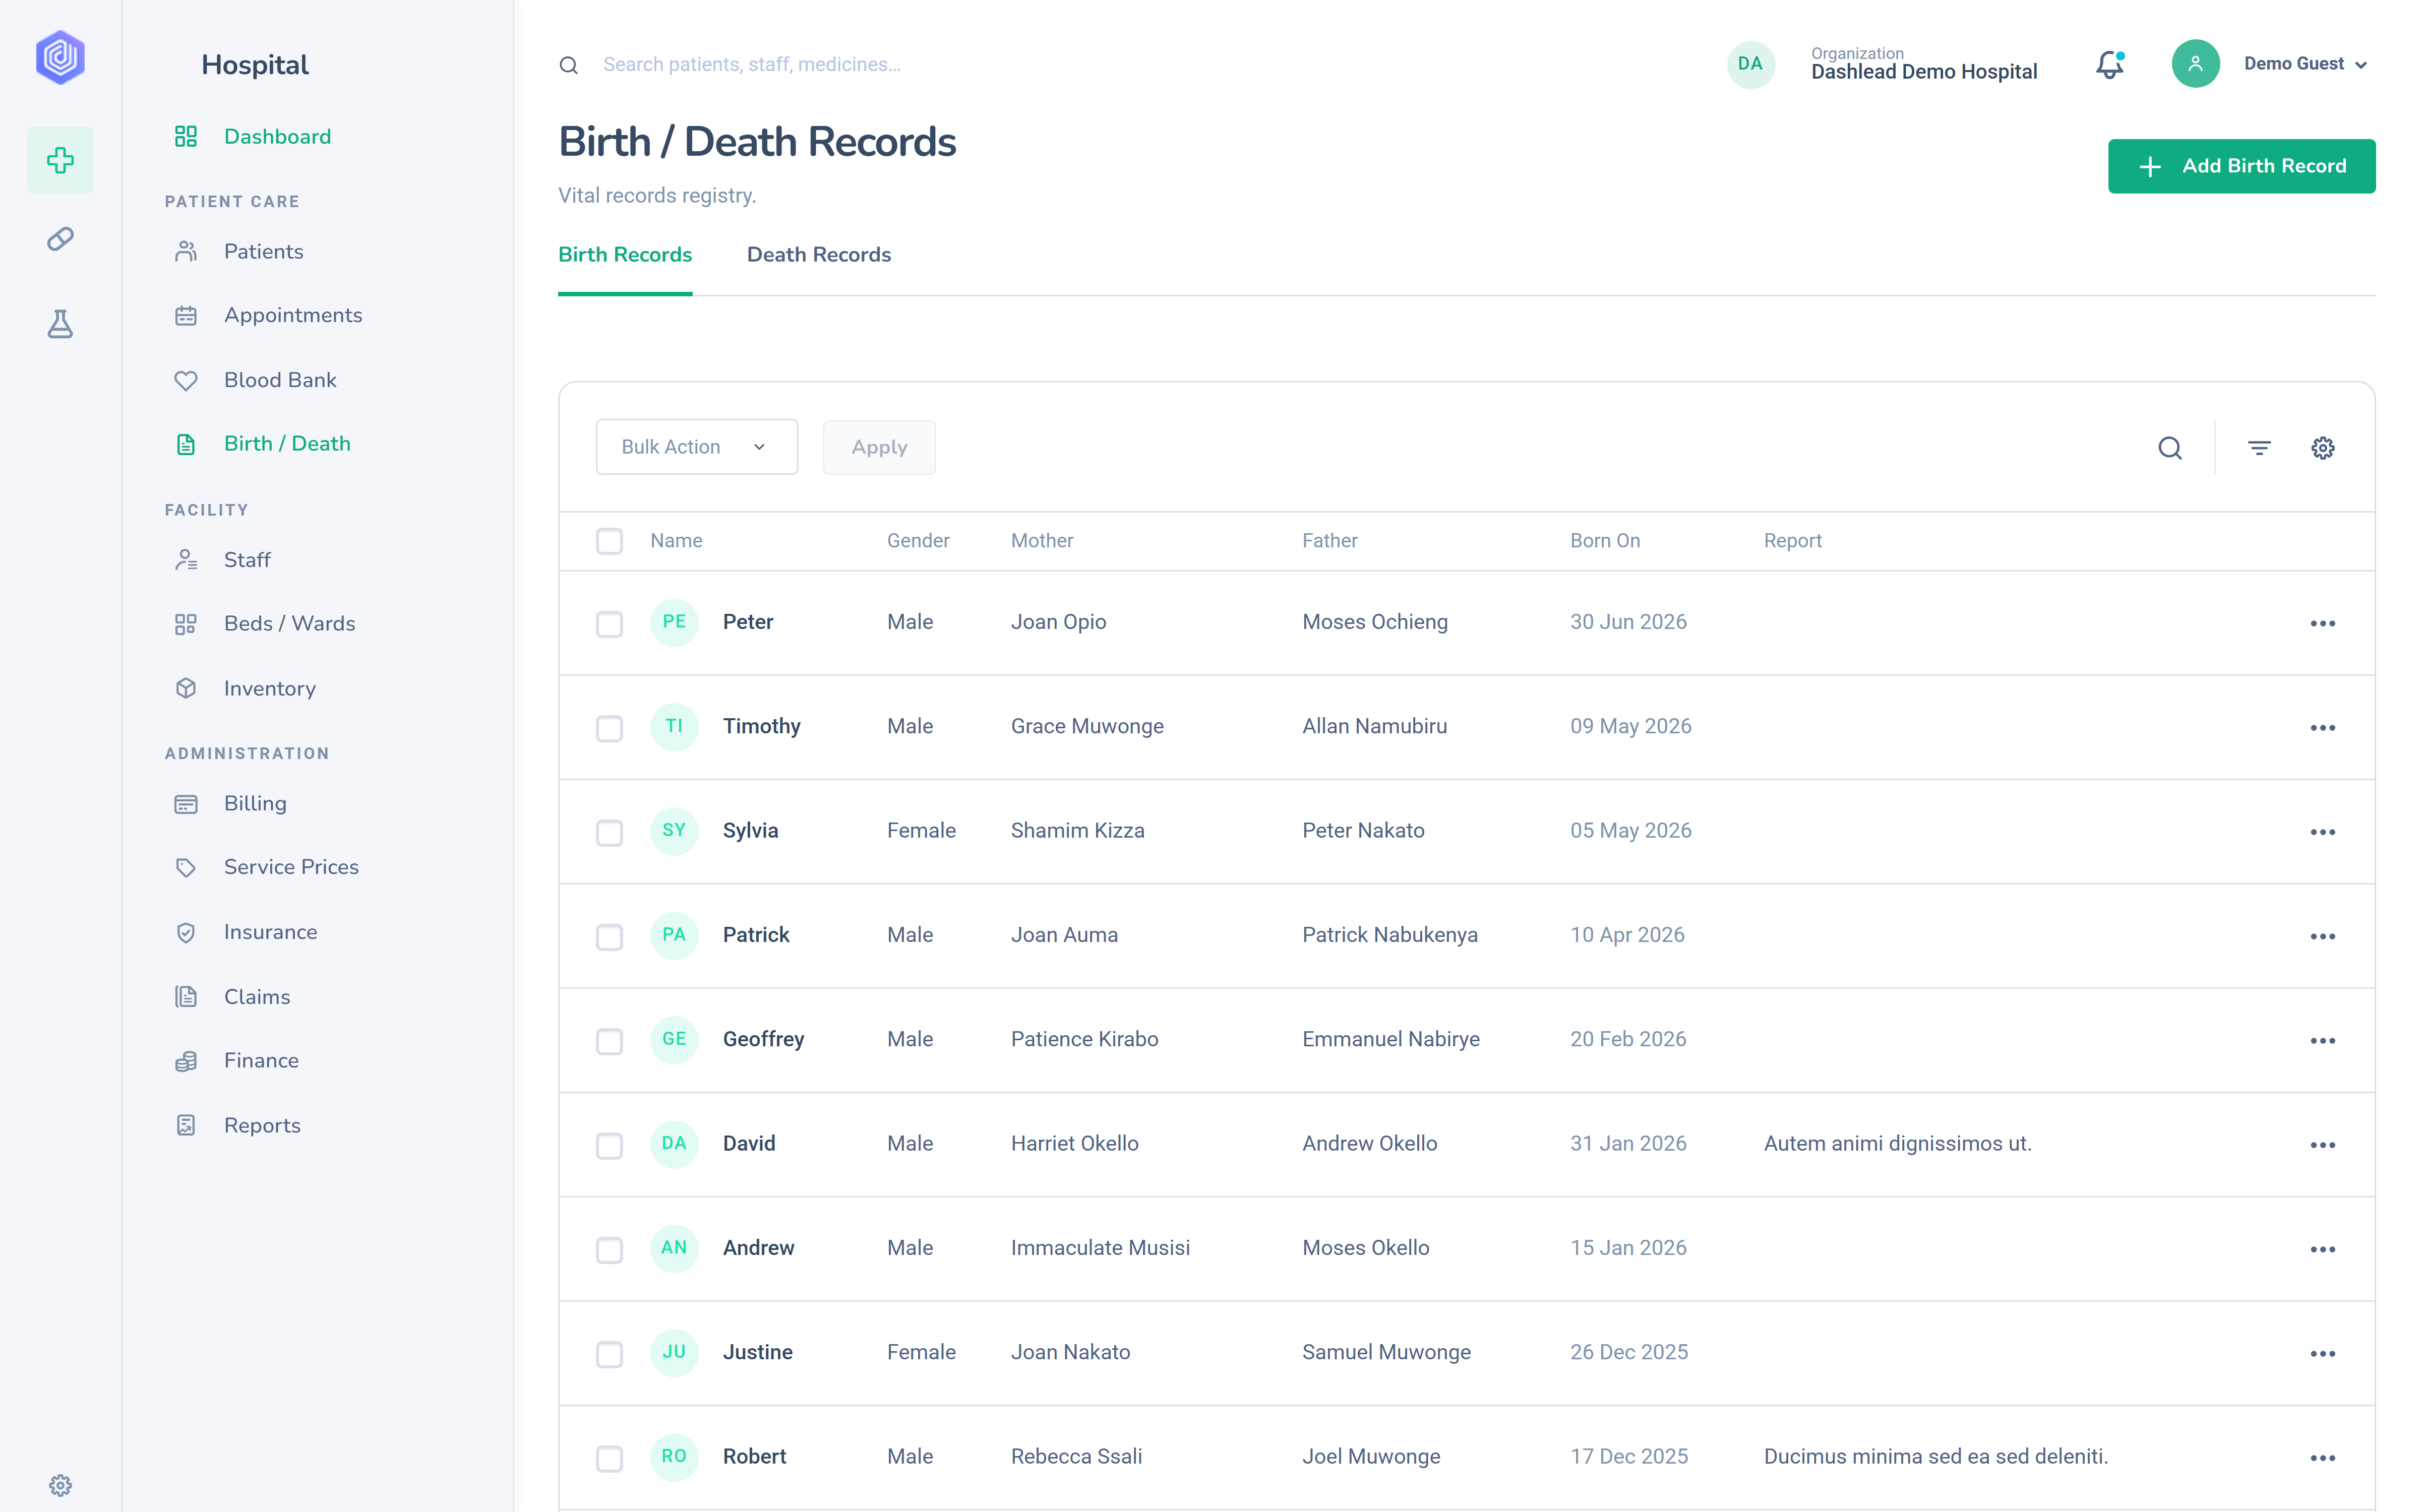Click the Inventory box icon
The height and width of the screenshot is (1512, 2420).
pyautogui.click(x=186, y=688)
